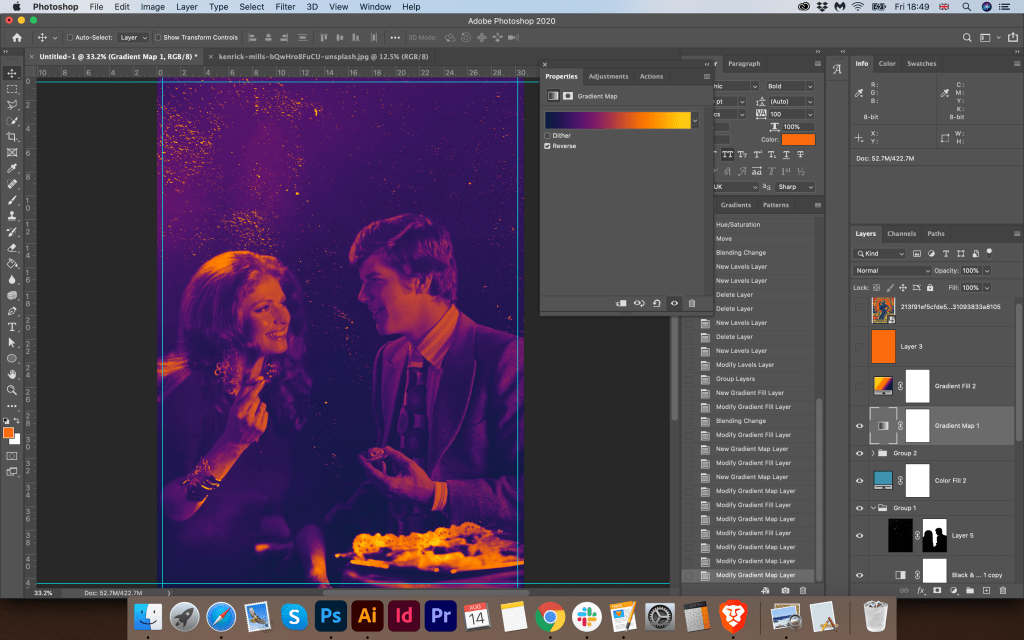1024x640 pixels.
Task: Click reset adjustment icon in Properties panel
Action: (x=657, y=303)
